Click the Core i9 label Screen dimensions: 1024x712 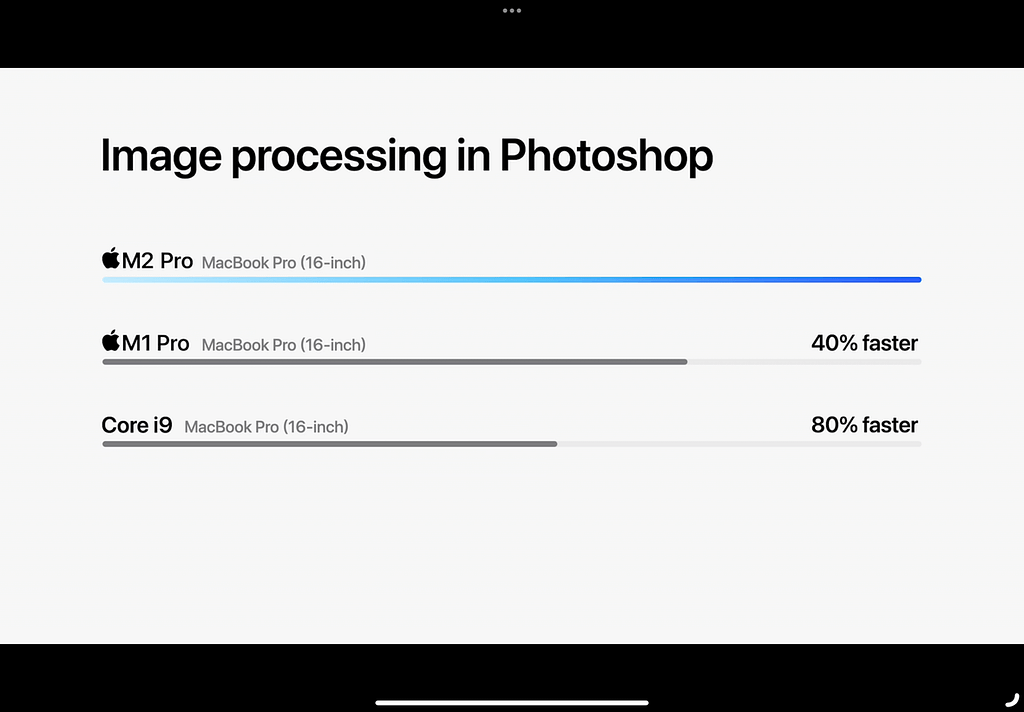[x=137, y=425]
